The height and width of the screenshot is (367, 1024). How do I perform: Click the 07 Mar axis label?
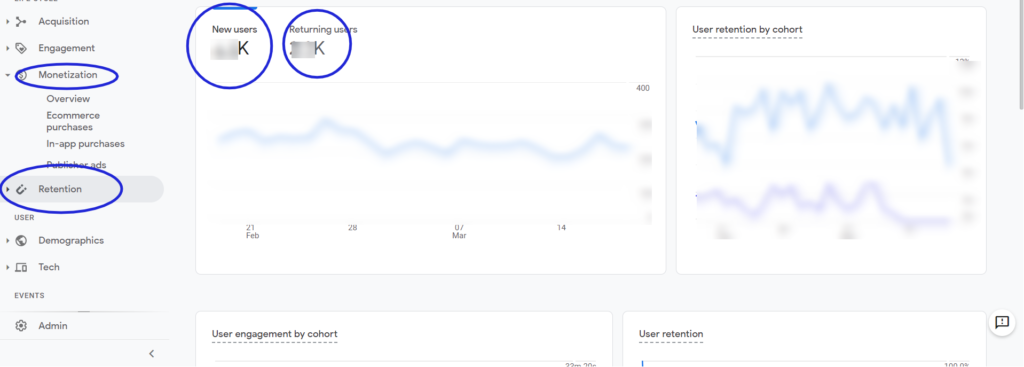[459, 232]
